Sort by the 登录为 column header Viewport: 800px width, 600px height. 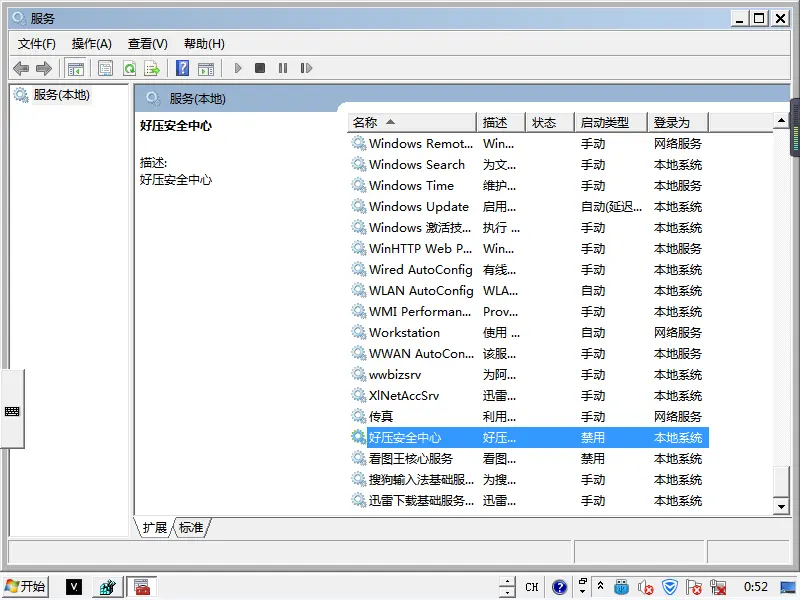pyautogui.click(x=678, y=122)
